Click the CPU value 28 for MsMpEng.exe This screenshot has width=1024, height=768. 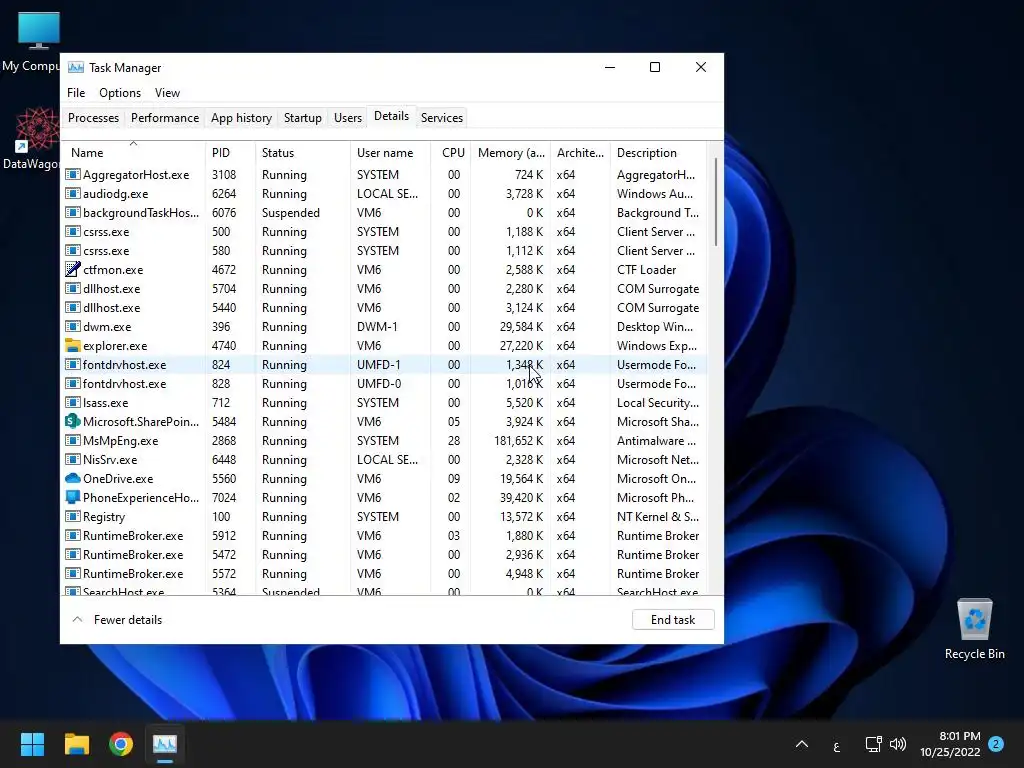click(x=454, y=441)
